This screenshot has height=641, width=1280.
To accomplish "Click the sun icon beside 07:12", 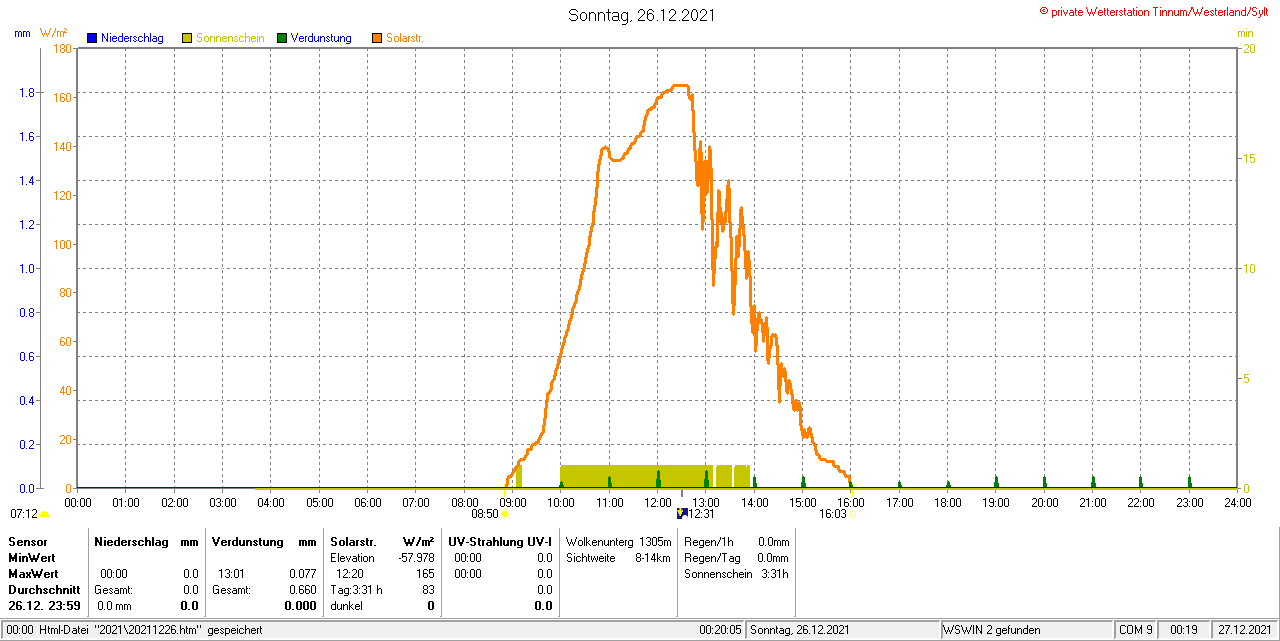I will point(45,515).
